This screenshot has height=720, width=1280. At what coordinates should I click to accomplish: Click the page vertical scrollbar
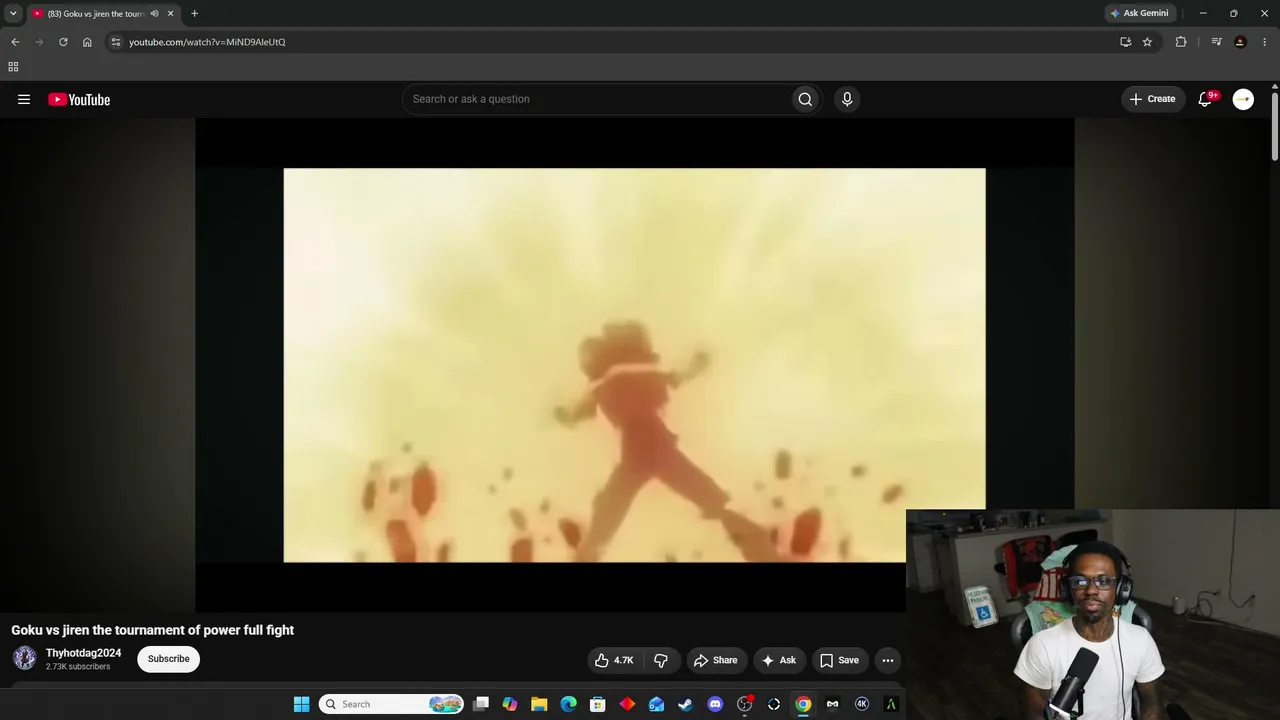[x=1275, y=125]
